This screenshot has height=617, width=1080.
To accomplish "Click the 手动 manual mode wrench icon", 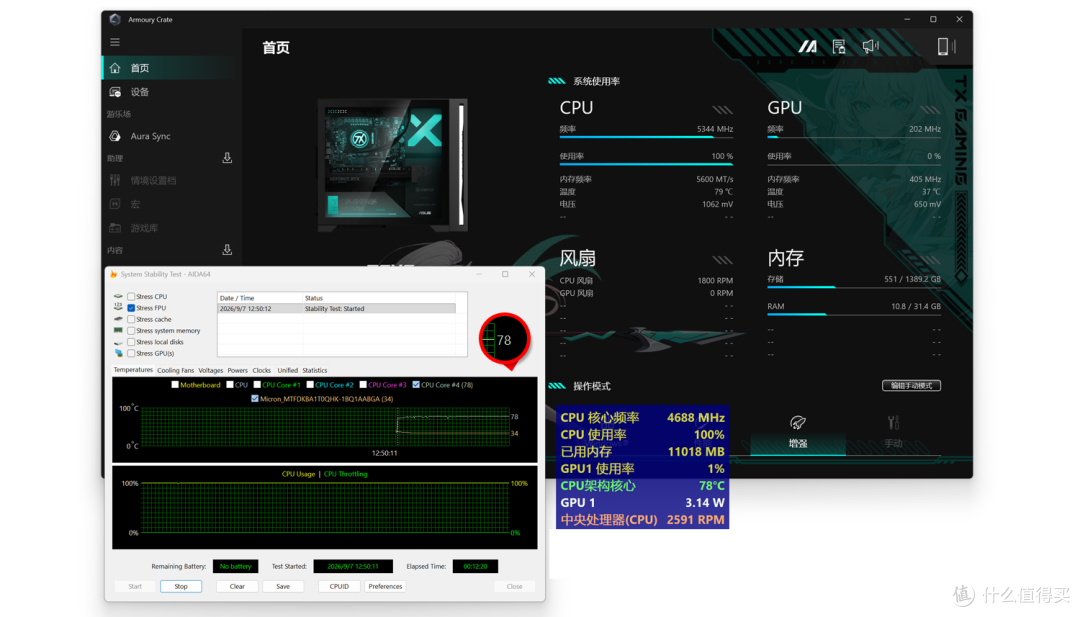I will (x=893, y=422).
